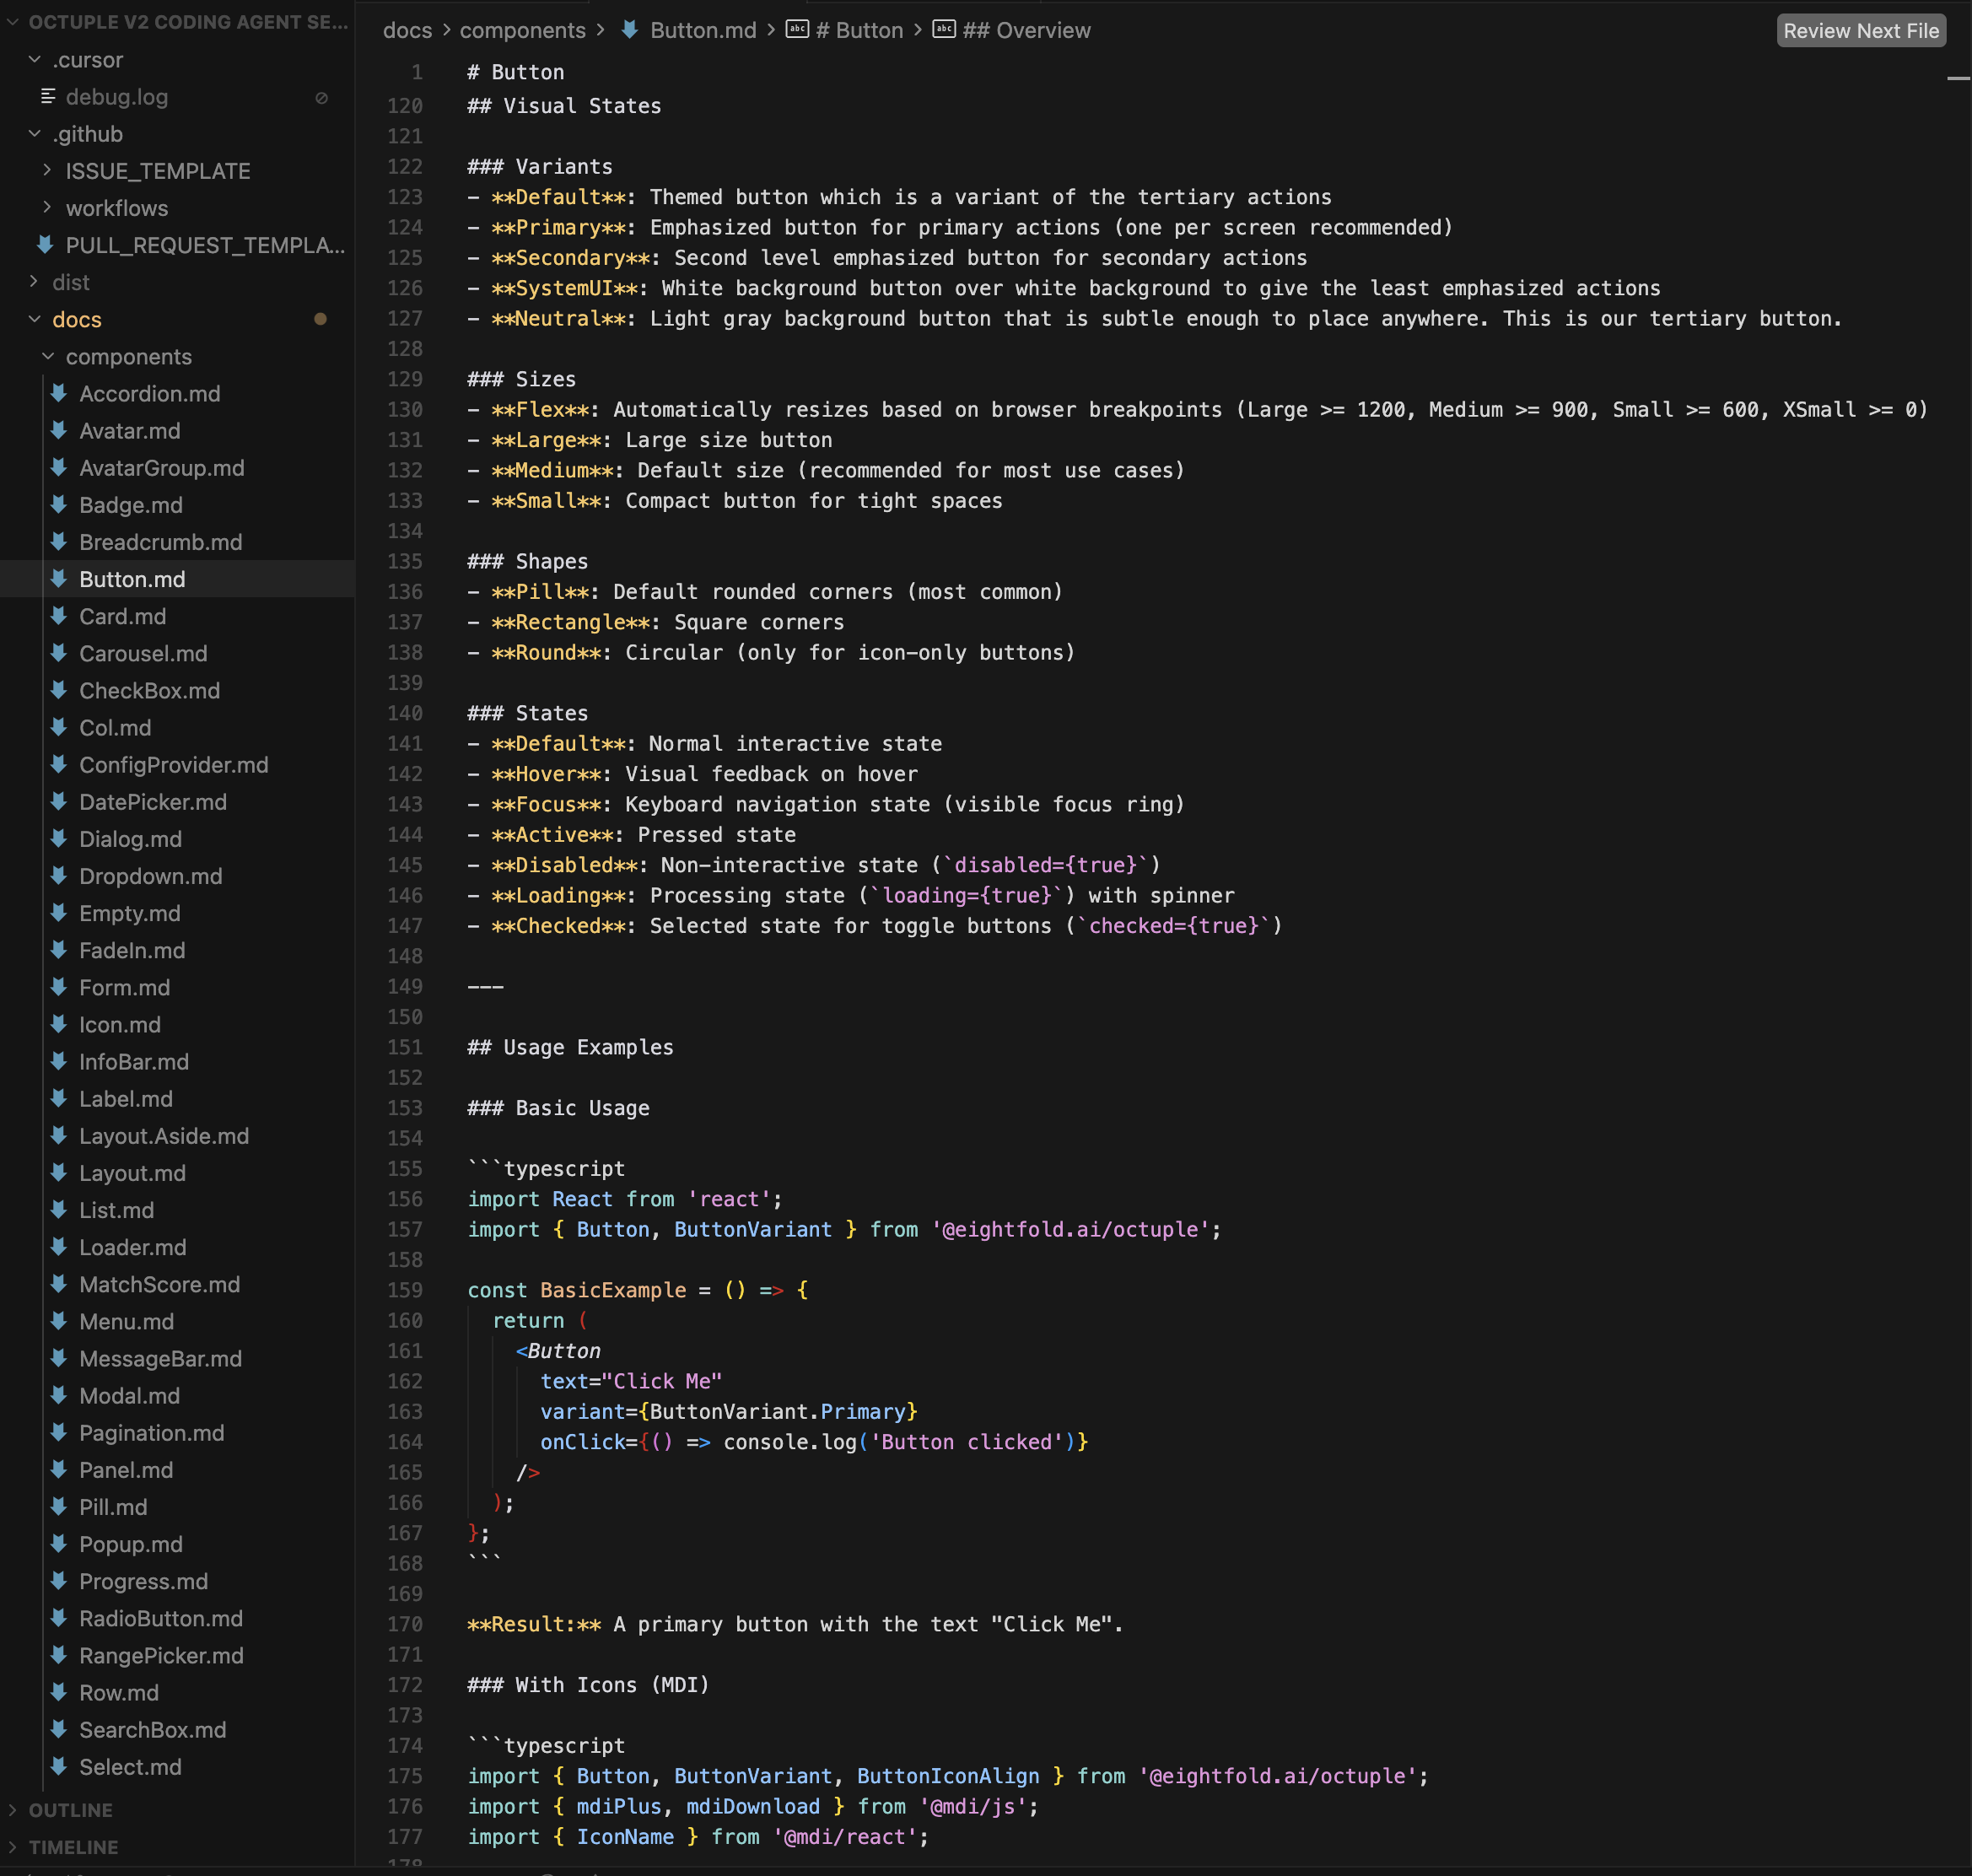Click the Markdown icon beside Accordion.md
Screen dimensions: 1972x1876
point(59,394)
